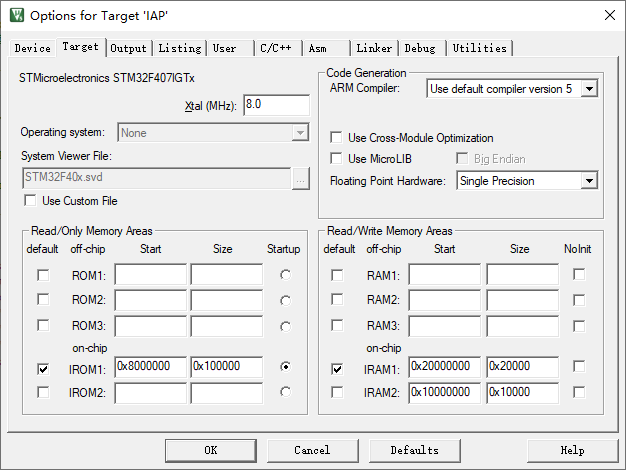Check the ROM3 default checkbox
626x470 pixels.
tap(43, 325)
